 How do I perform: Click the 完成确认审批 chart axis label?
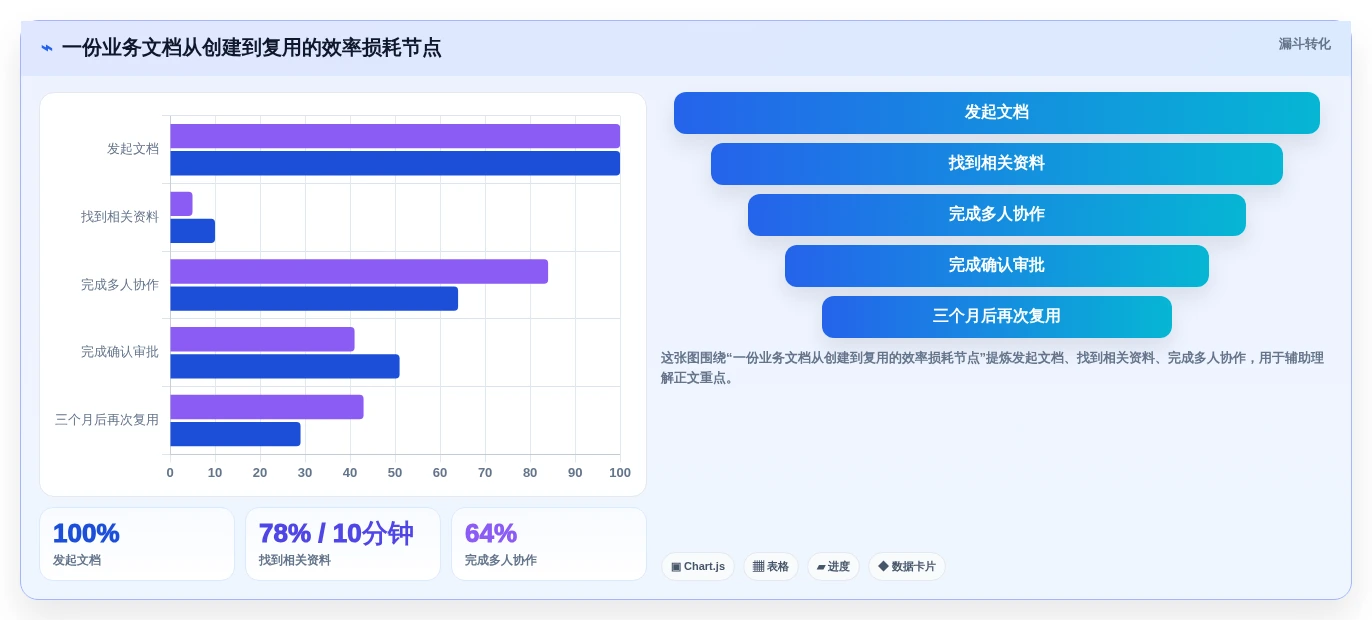(x=120, y=352)
